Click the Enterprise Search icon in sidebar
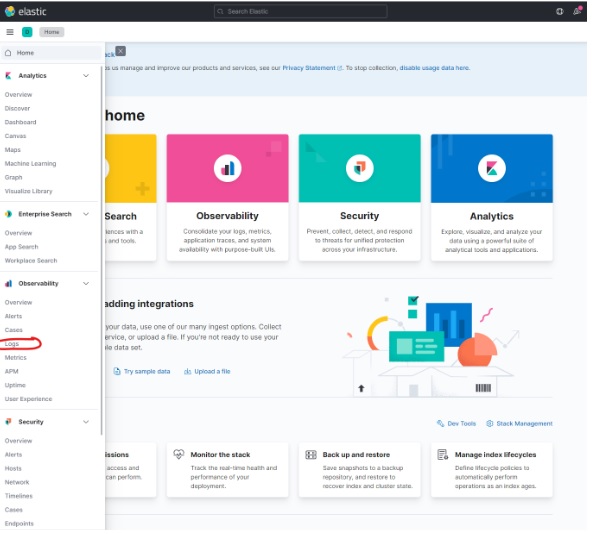This screenshot has width=593, height=534. point(8,214)
